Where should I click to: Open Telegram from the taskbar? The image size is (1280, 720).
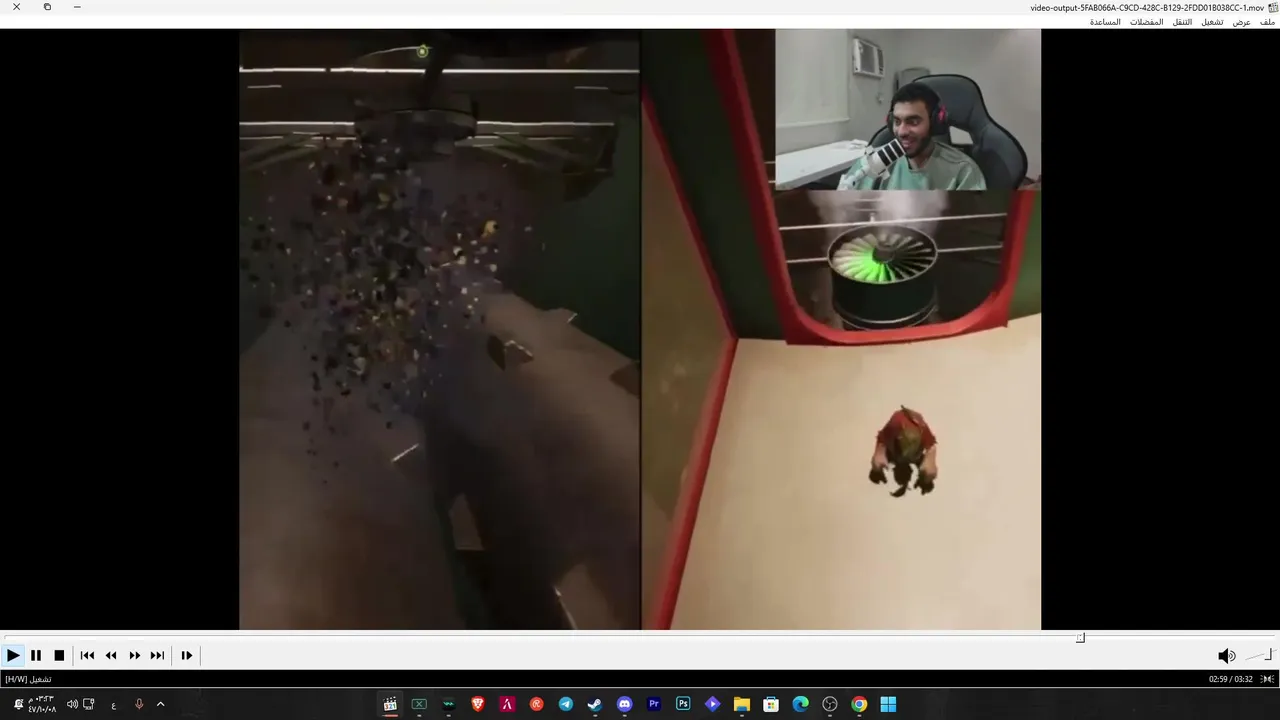click(x=566, y=704)
